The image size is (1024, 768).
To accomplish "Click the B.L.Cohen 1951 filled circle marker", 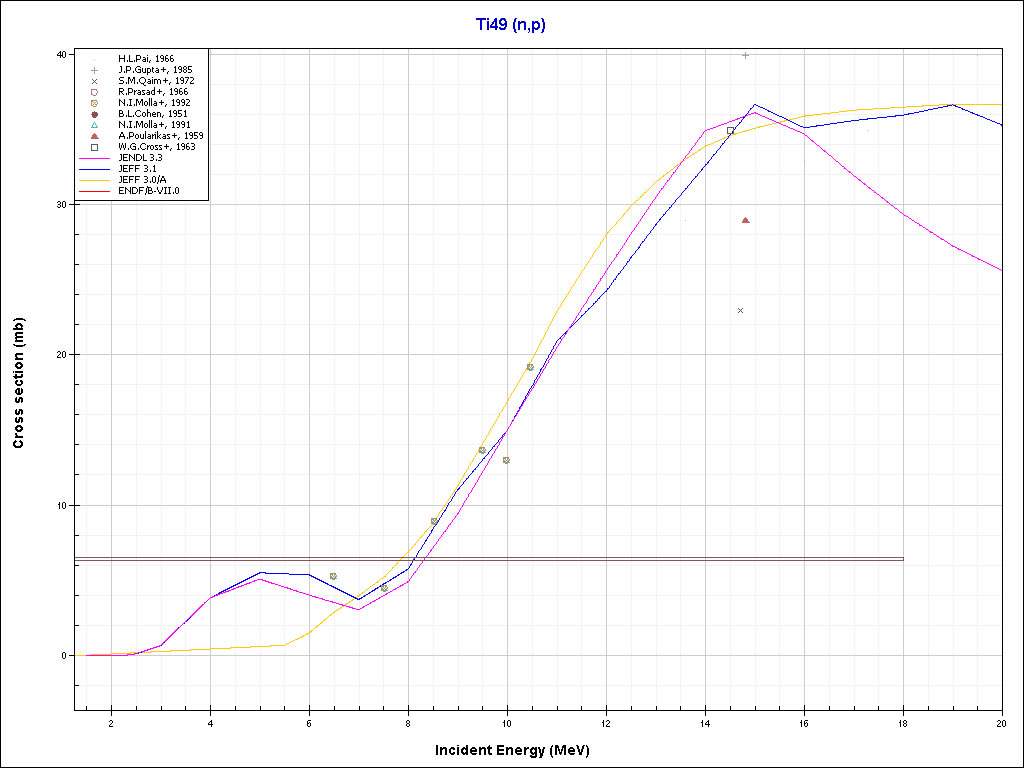I will click(94, 114).
